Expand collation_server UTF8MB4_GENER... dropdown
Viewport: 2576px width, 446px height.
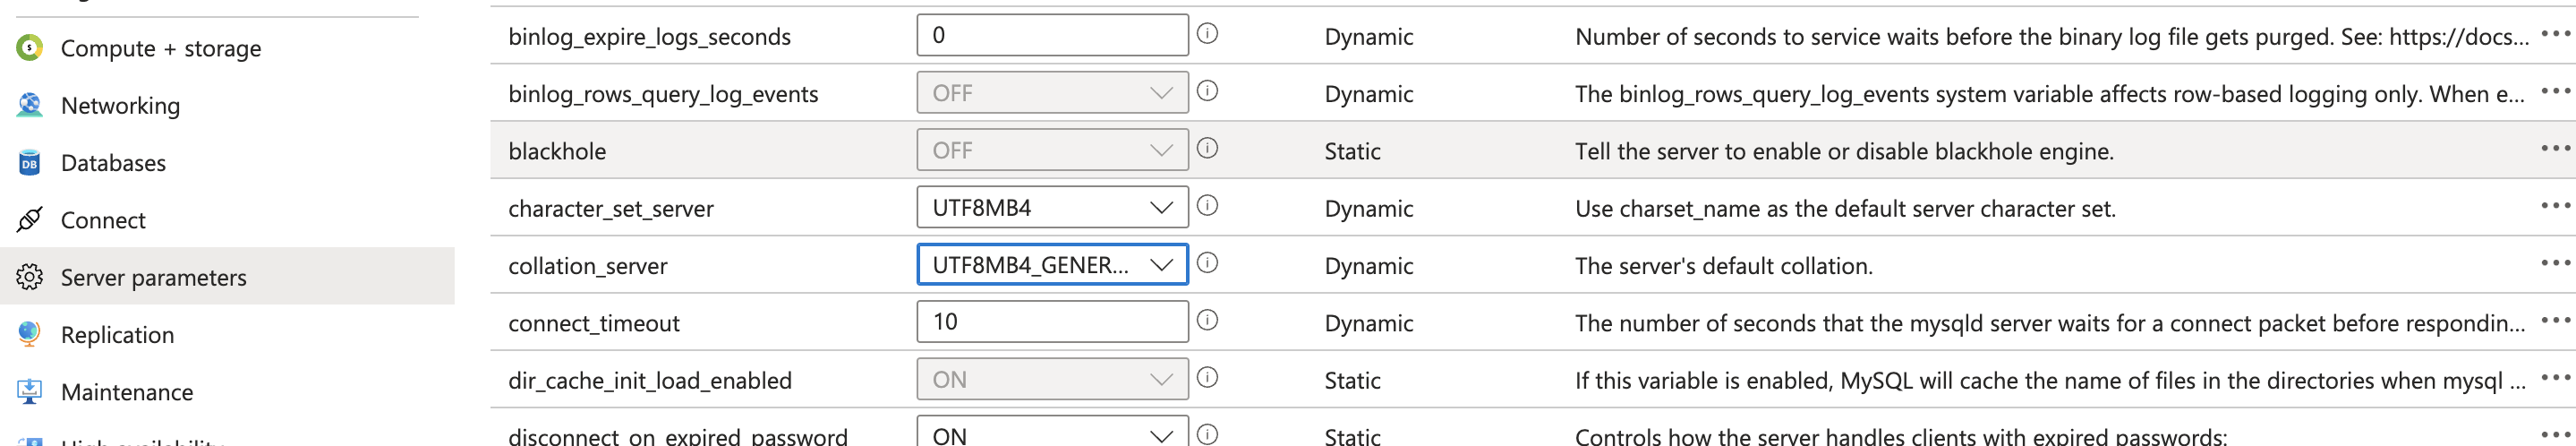(1052, 264)
